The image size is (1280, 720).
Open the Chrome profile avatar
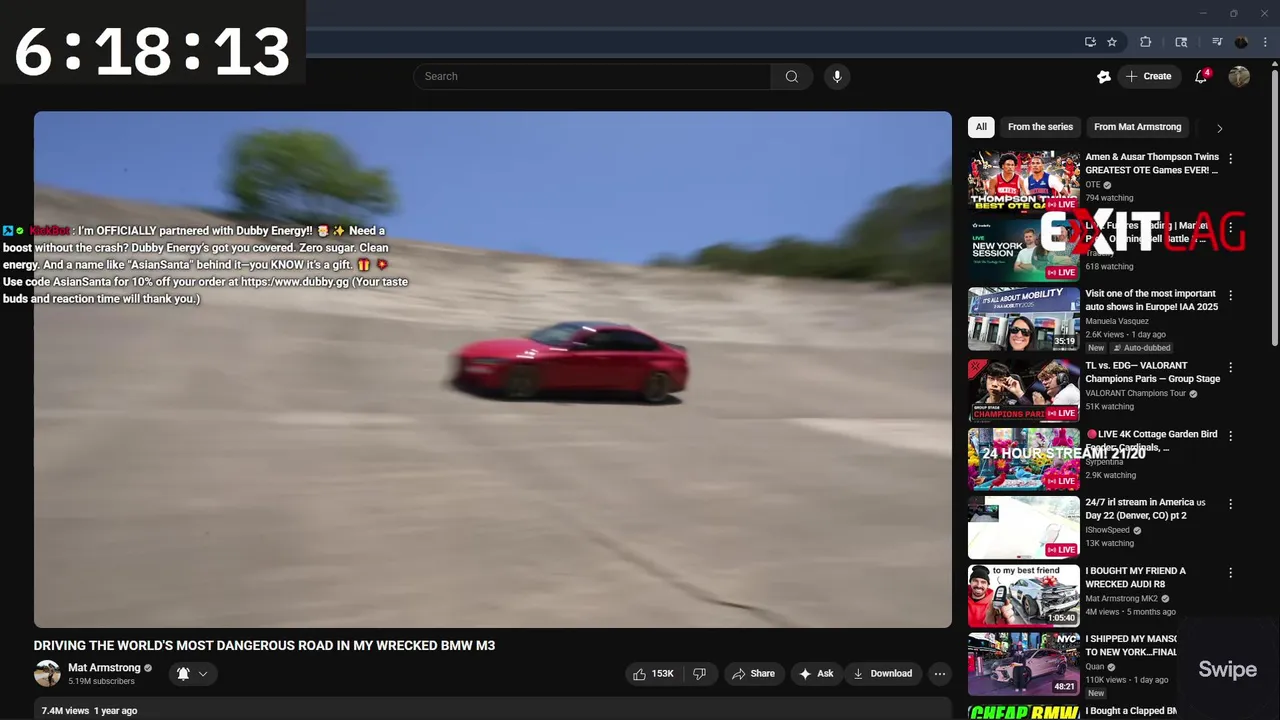click(1241, 42)
